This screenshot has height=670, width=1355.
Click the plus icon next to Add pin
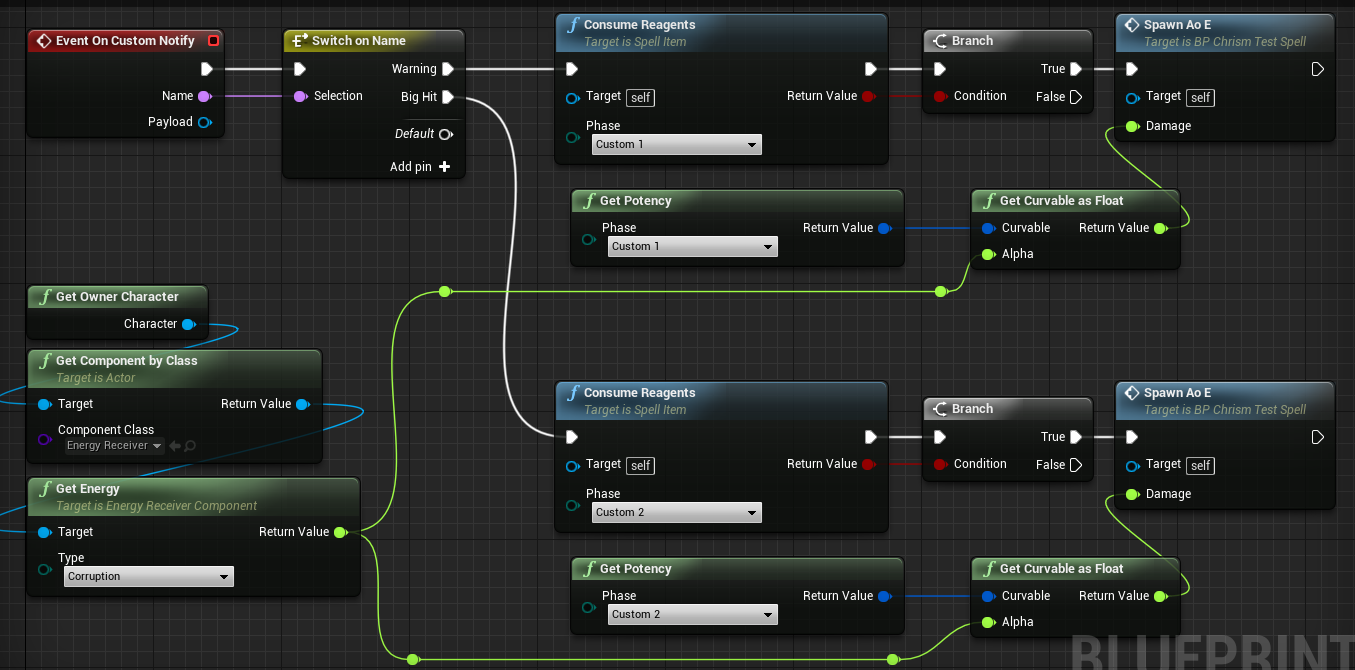(445, 167)
